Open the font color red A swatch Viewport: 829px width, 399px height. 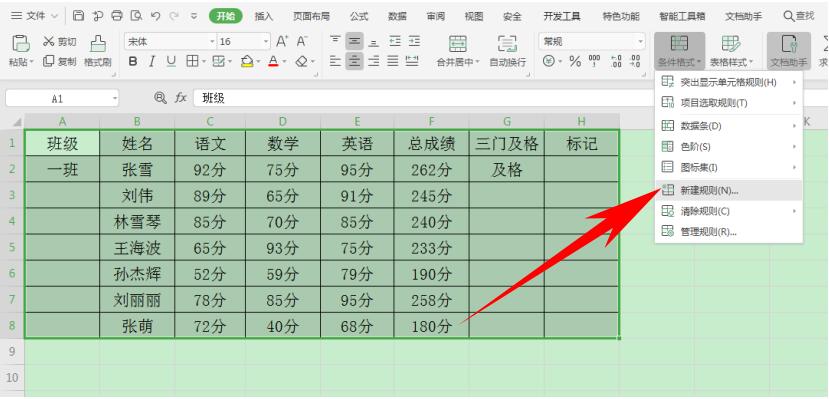[273, 62]
